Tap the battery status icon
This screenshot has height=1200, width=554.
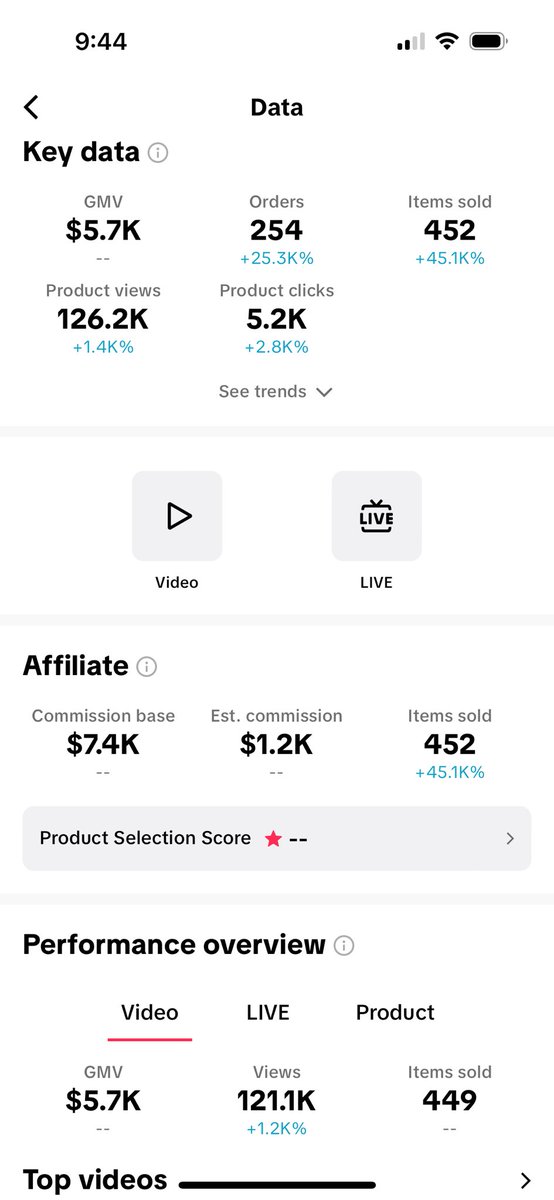coord(490,42)
